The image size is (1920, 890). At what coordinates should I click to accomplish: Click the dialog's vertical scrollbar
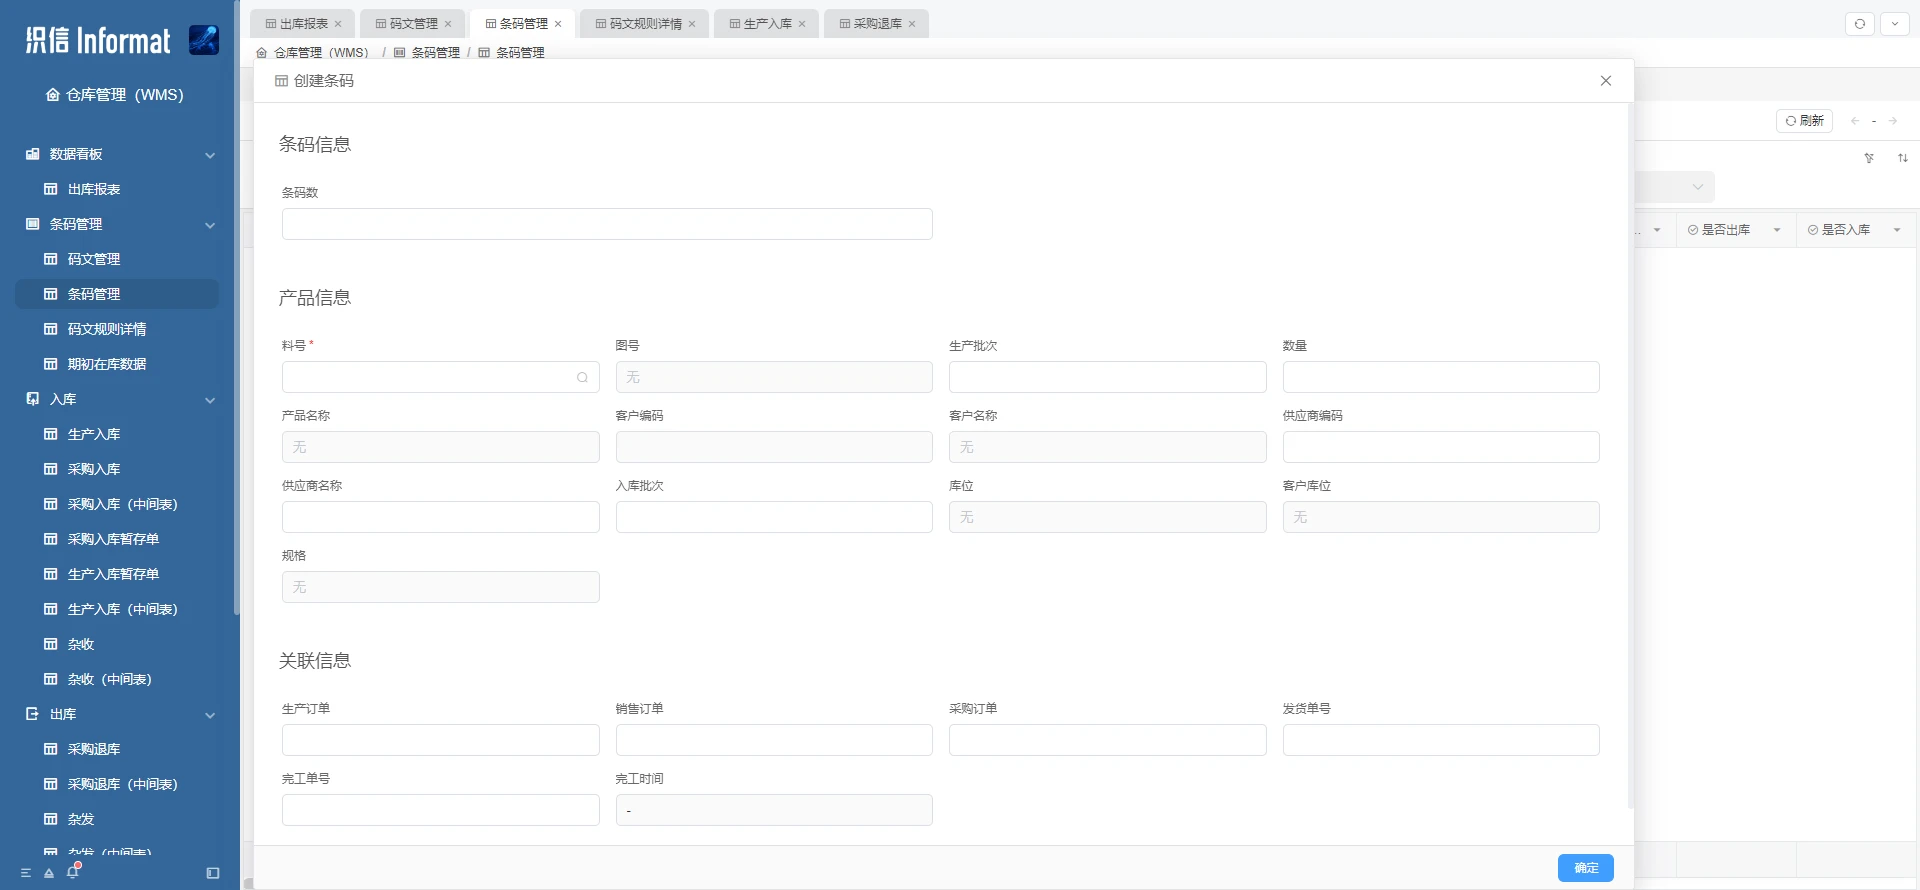(x=1631, y=456)
